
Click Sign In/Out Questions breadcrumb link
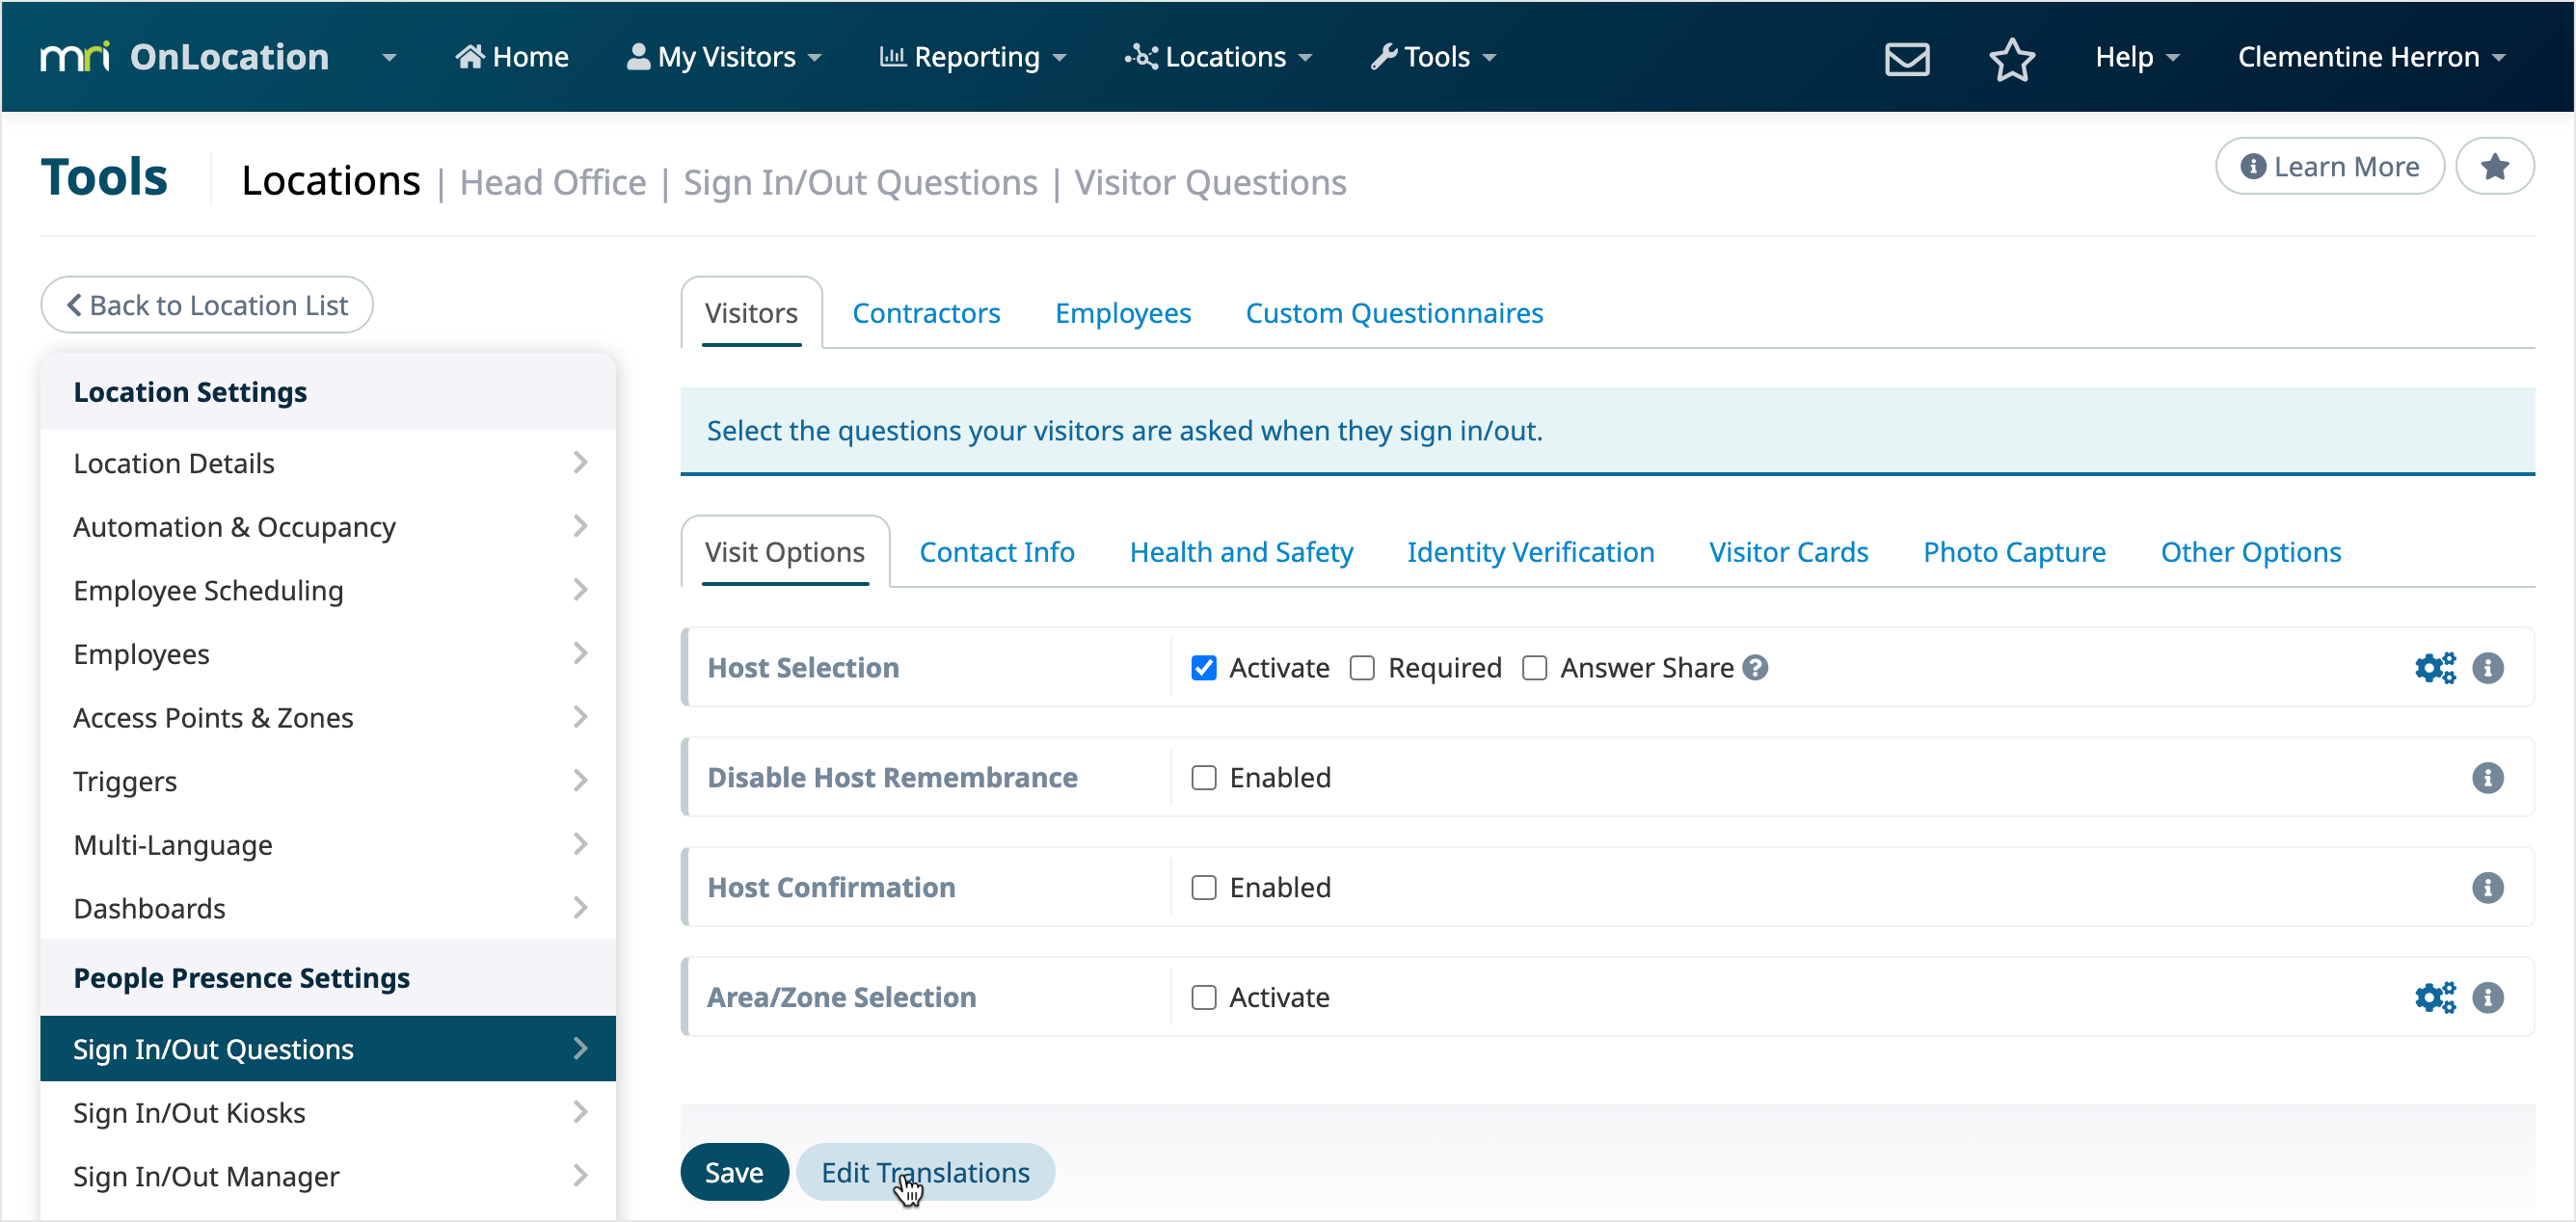[860, 183]
